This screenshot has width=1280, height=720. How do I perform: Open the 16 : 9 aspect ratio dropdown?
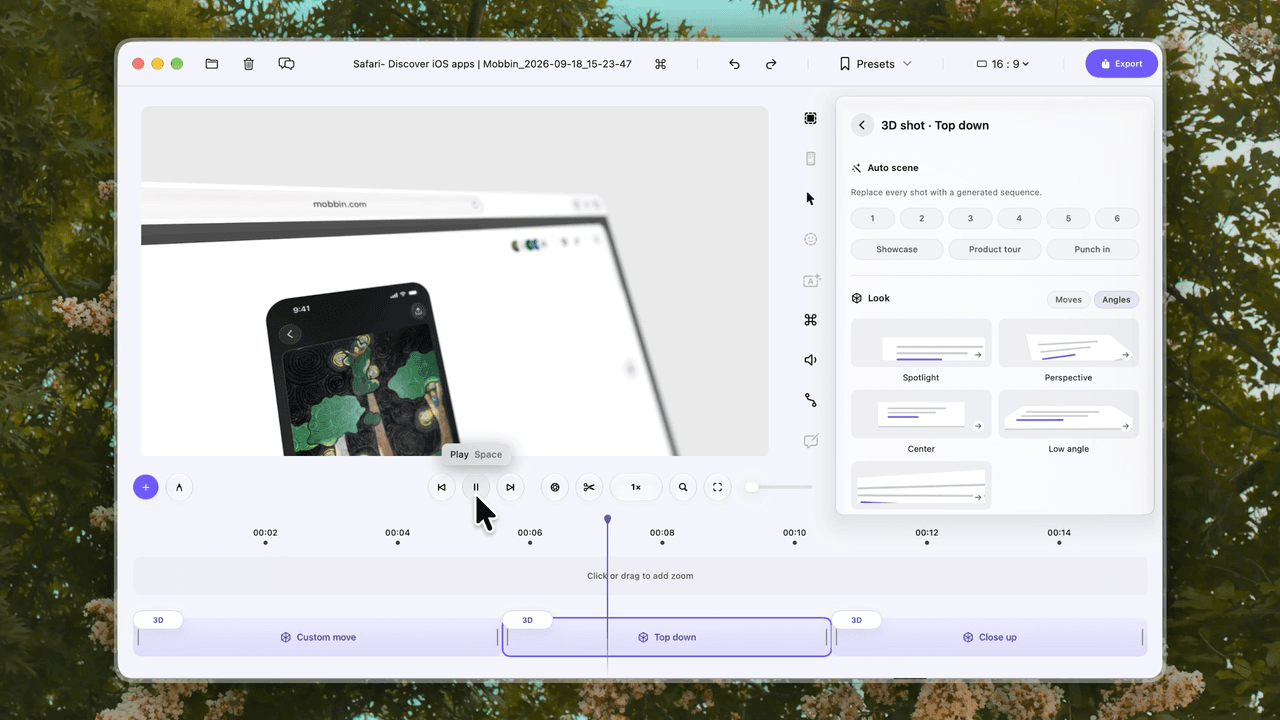pos(1003,64)
